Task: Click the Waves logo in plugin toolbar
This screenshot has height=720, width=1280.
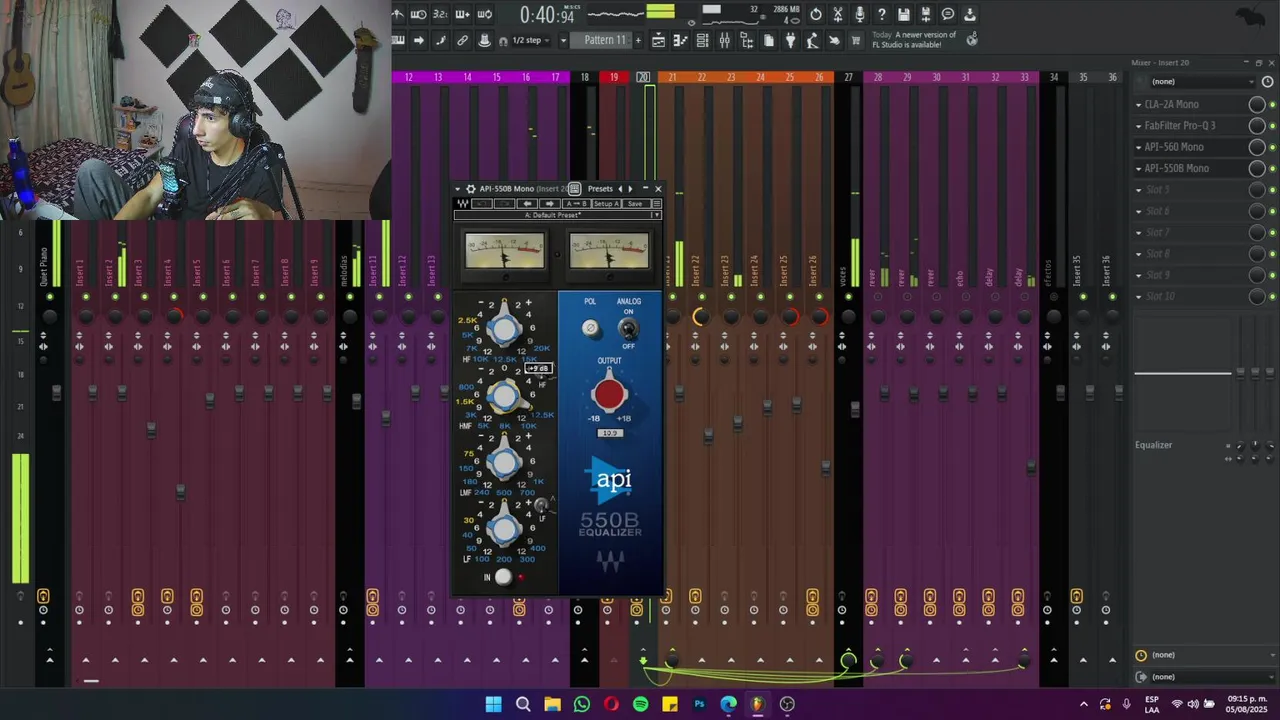Action: click(x=463, y=204)
